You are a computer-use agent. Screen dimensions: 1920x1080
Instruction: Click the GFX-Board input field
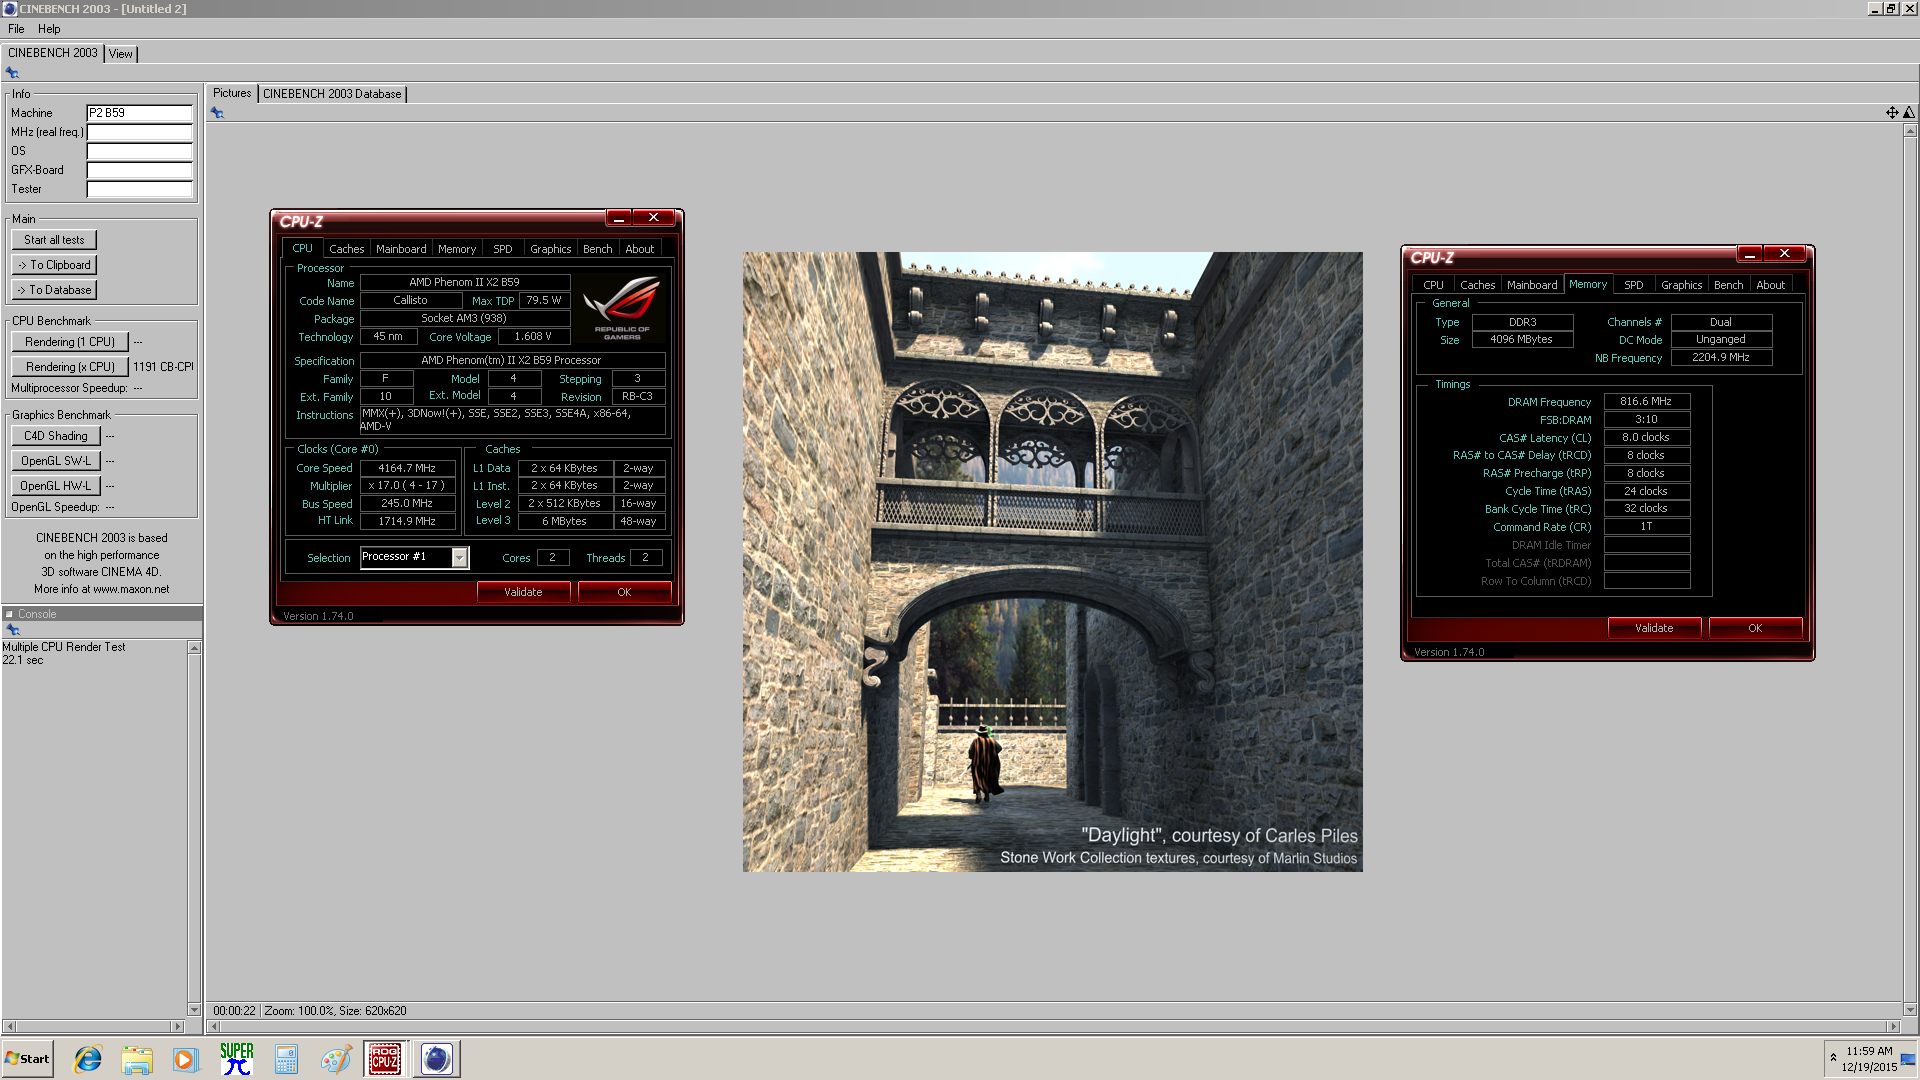pos(139,170)
